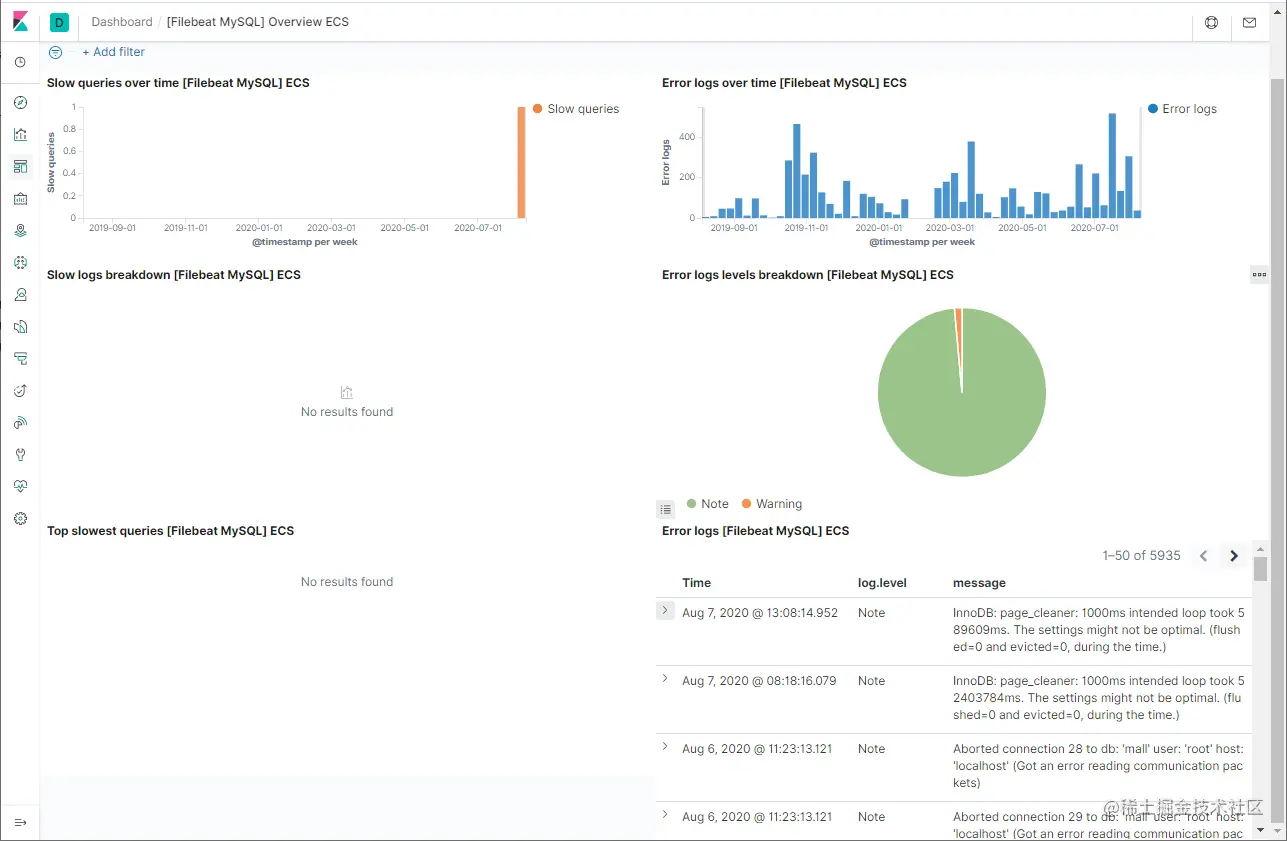The width and height of the screenshot is (1287, 841).
Task: Toggle the pie chart legend list button
Action: click(x=666, y=509)
